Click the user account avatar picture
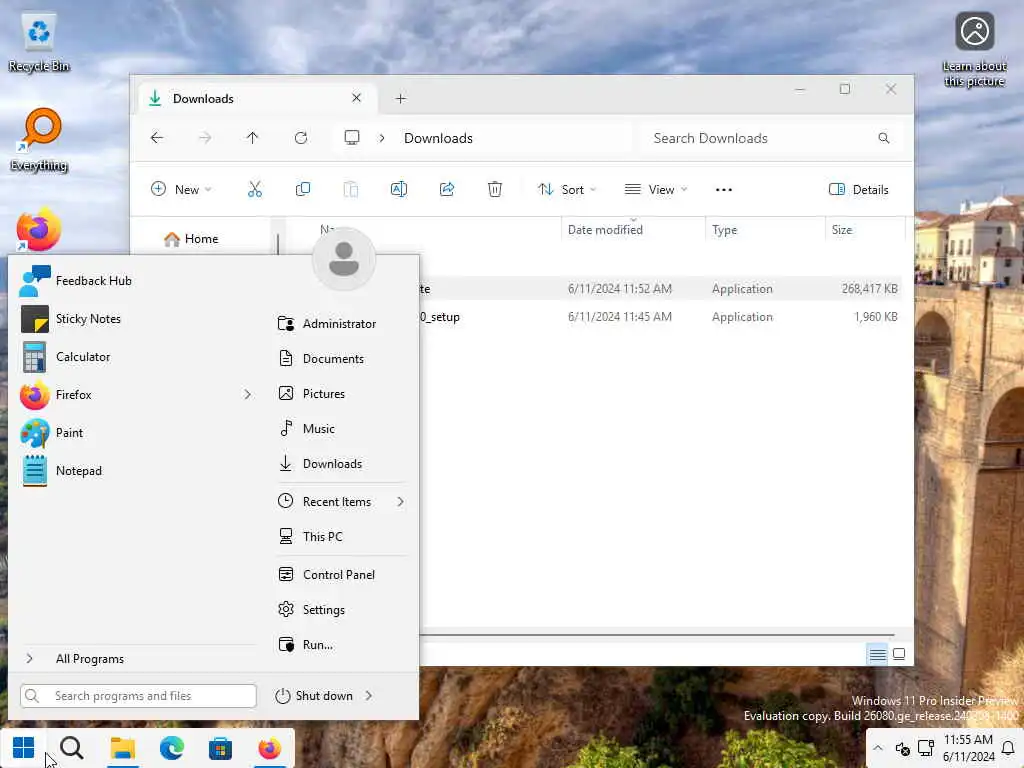This screenshot has width=1024, height=768. tap(344, 259)
